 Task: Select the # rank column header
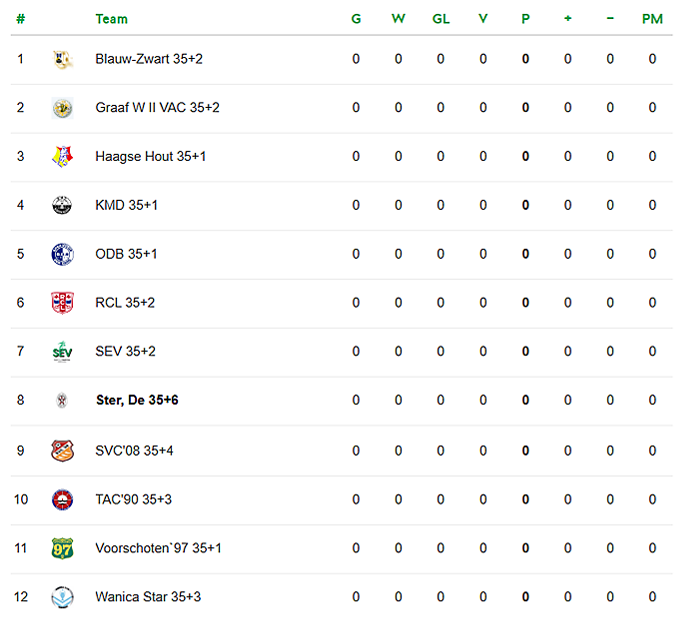tap(21, 19)
